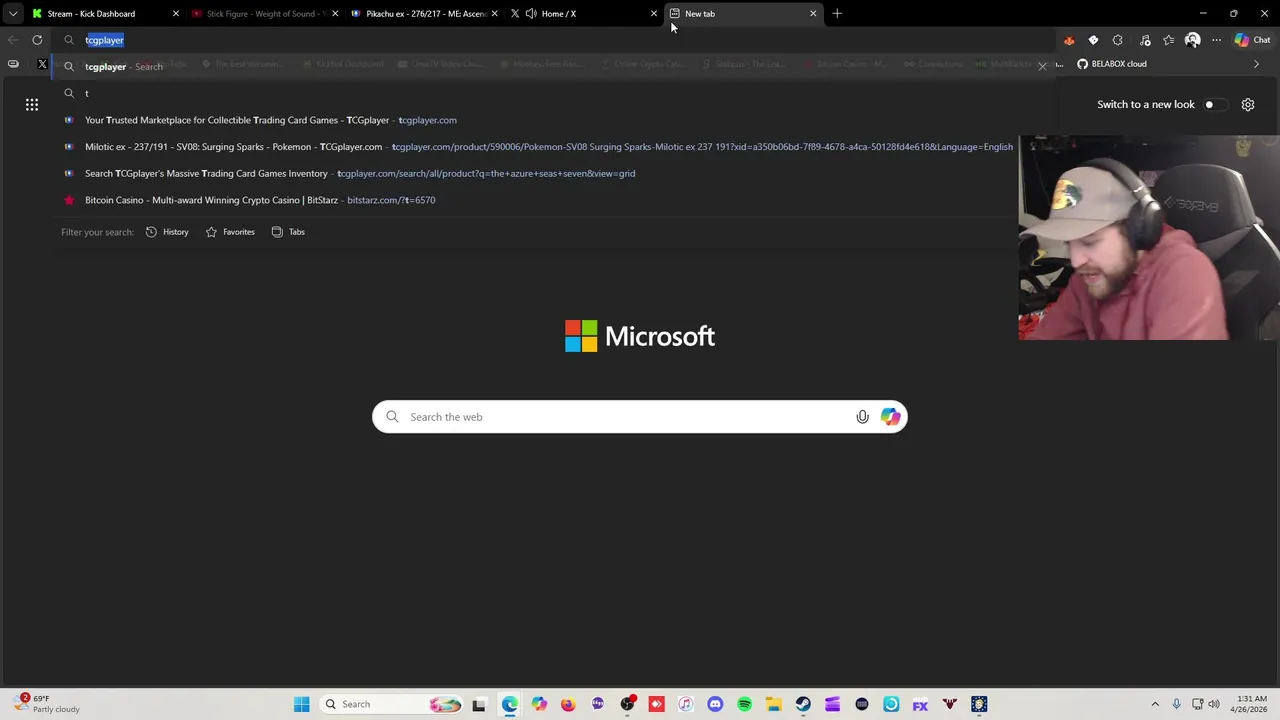The width and height of the screenshot is (1280, 720).
Task: Open Copilot icon in web search box
Action: [890, 417]
